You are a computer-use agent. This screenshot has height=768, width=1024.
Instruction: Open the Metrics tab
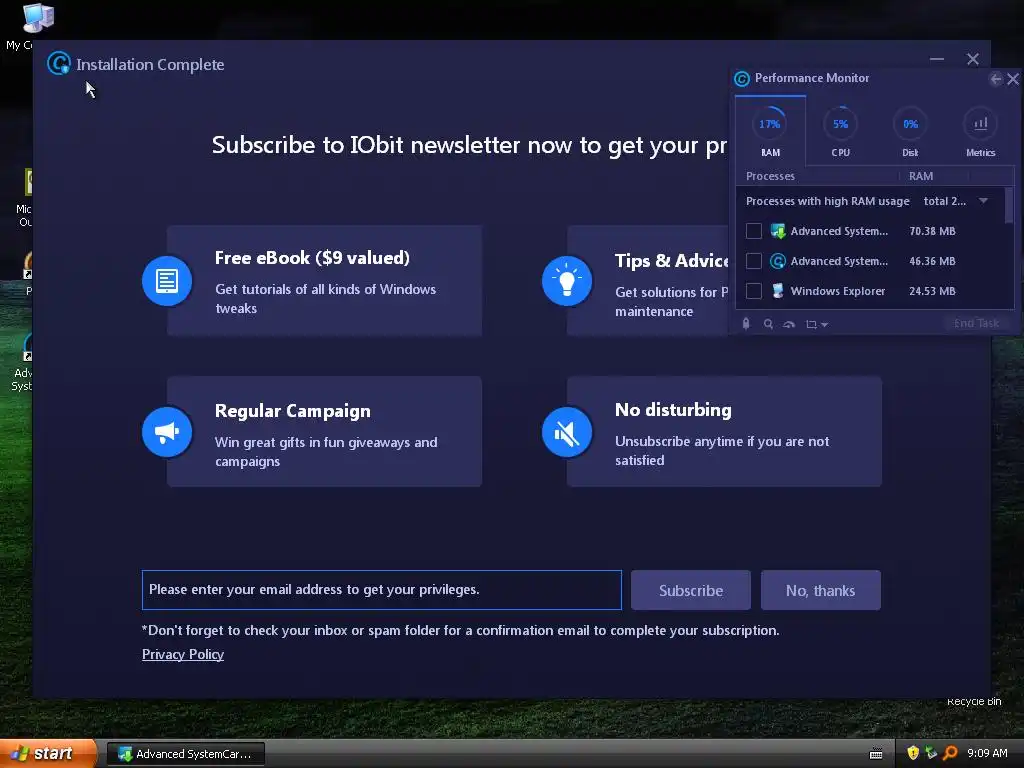click(x=980, y=131)
